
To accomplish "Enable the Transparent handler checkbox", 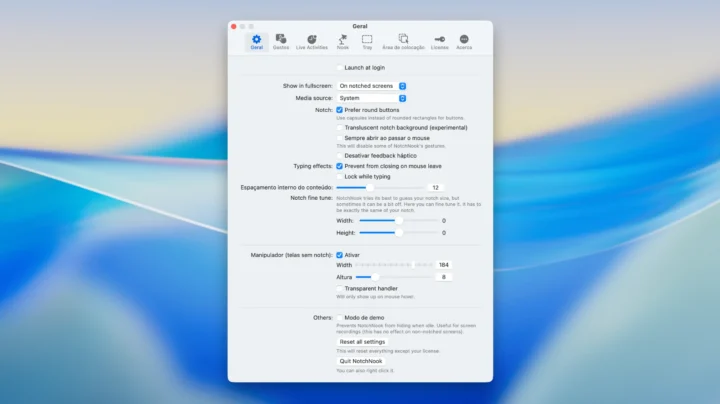I will [340, 288].
